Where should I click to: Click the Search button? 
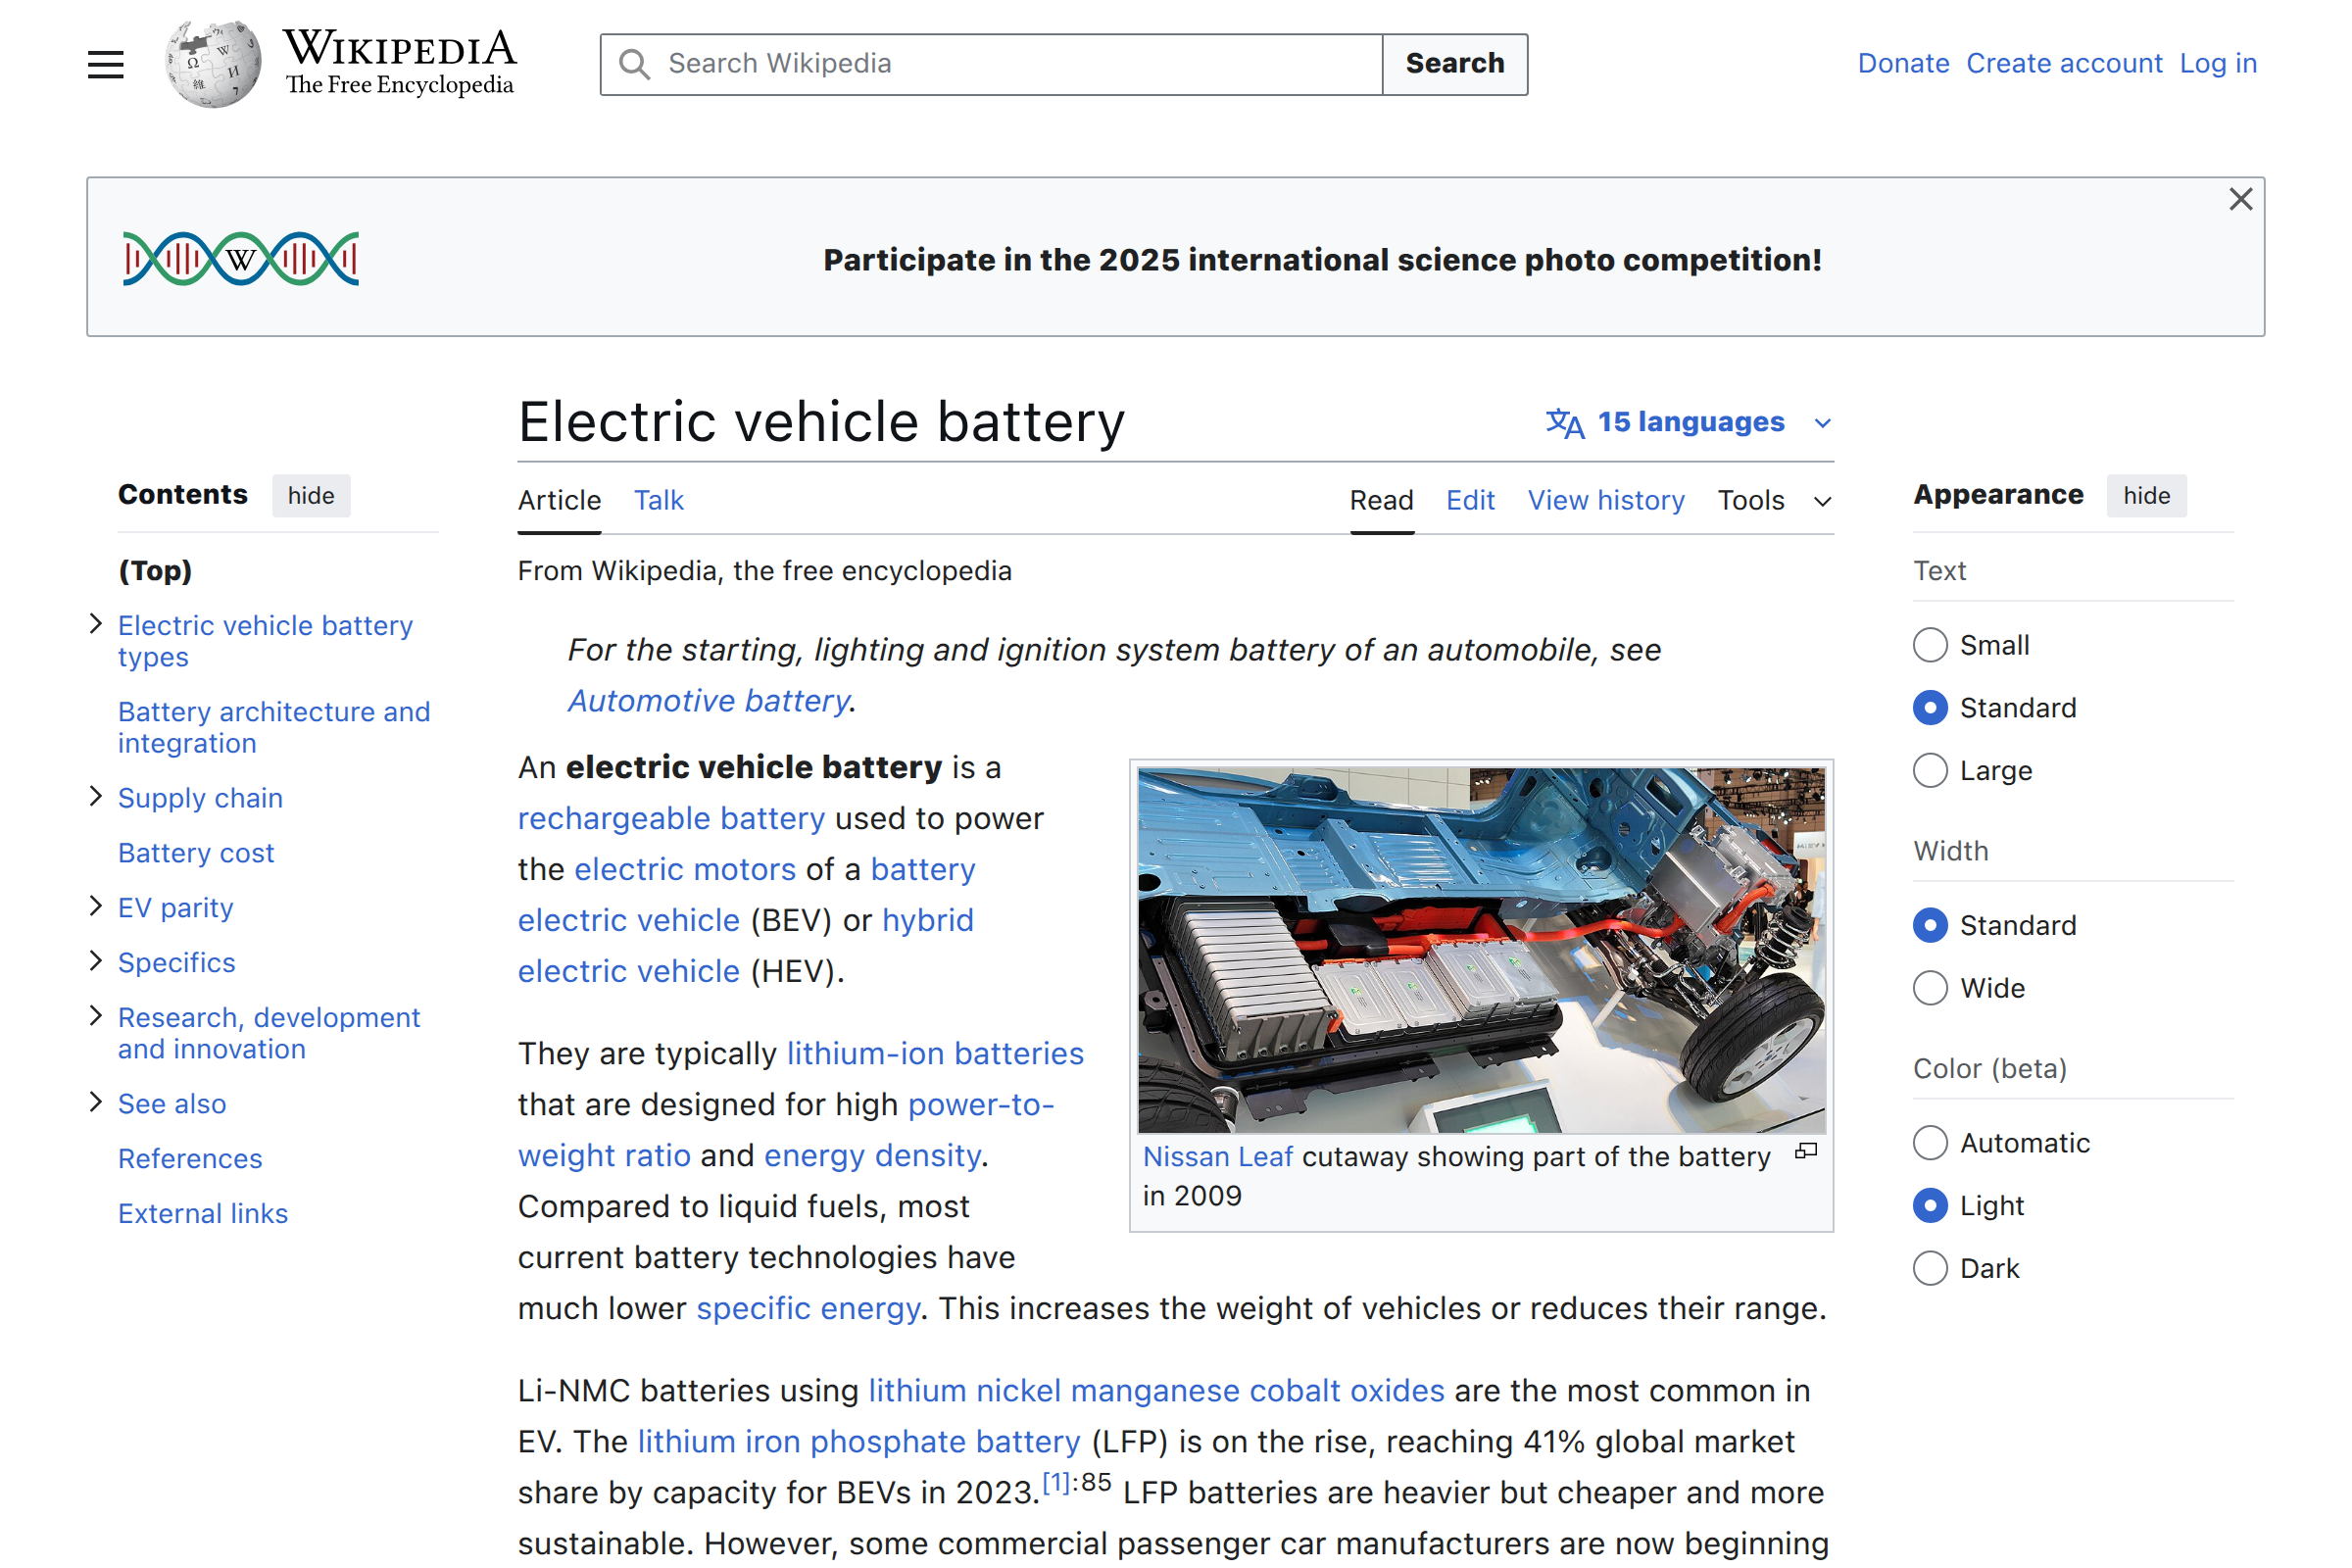1455,64
